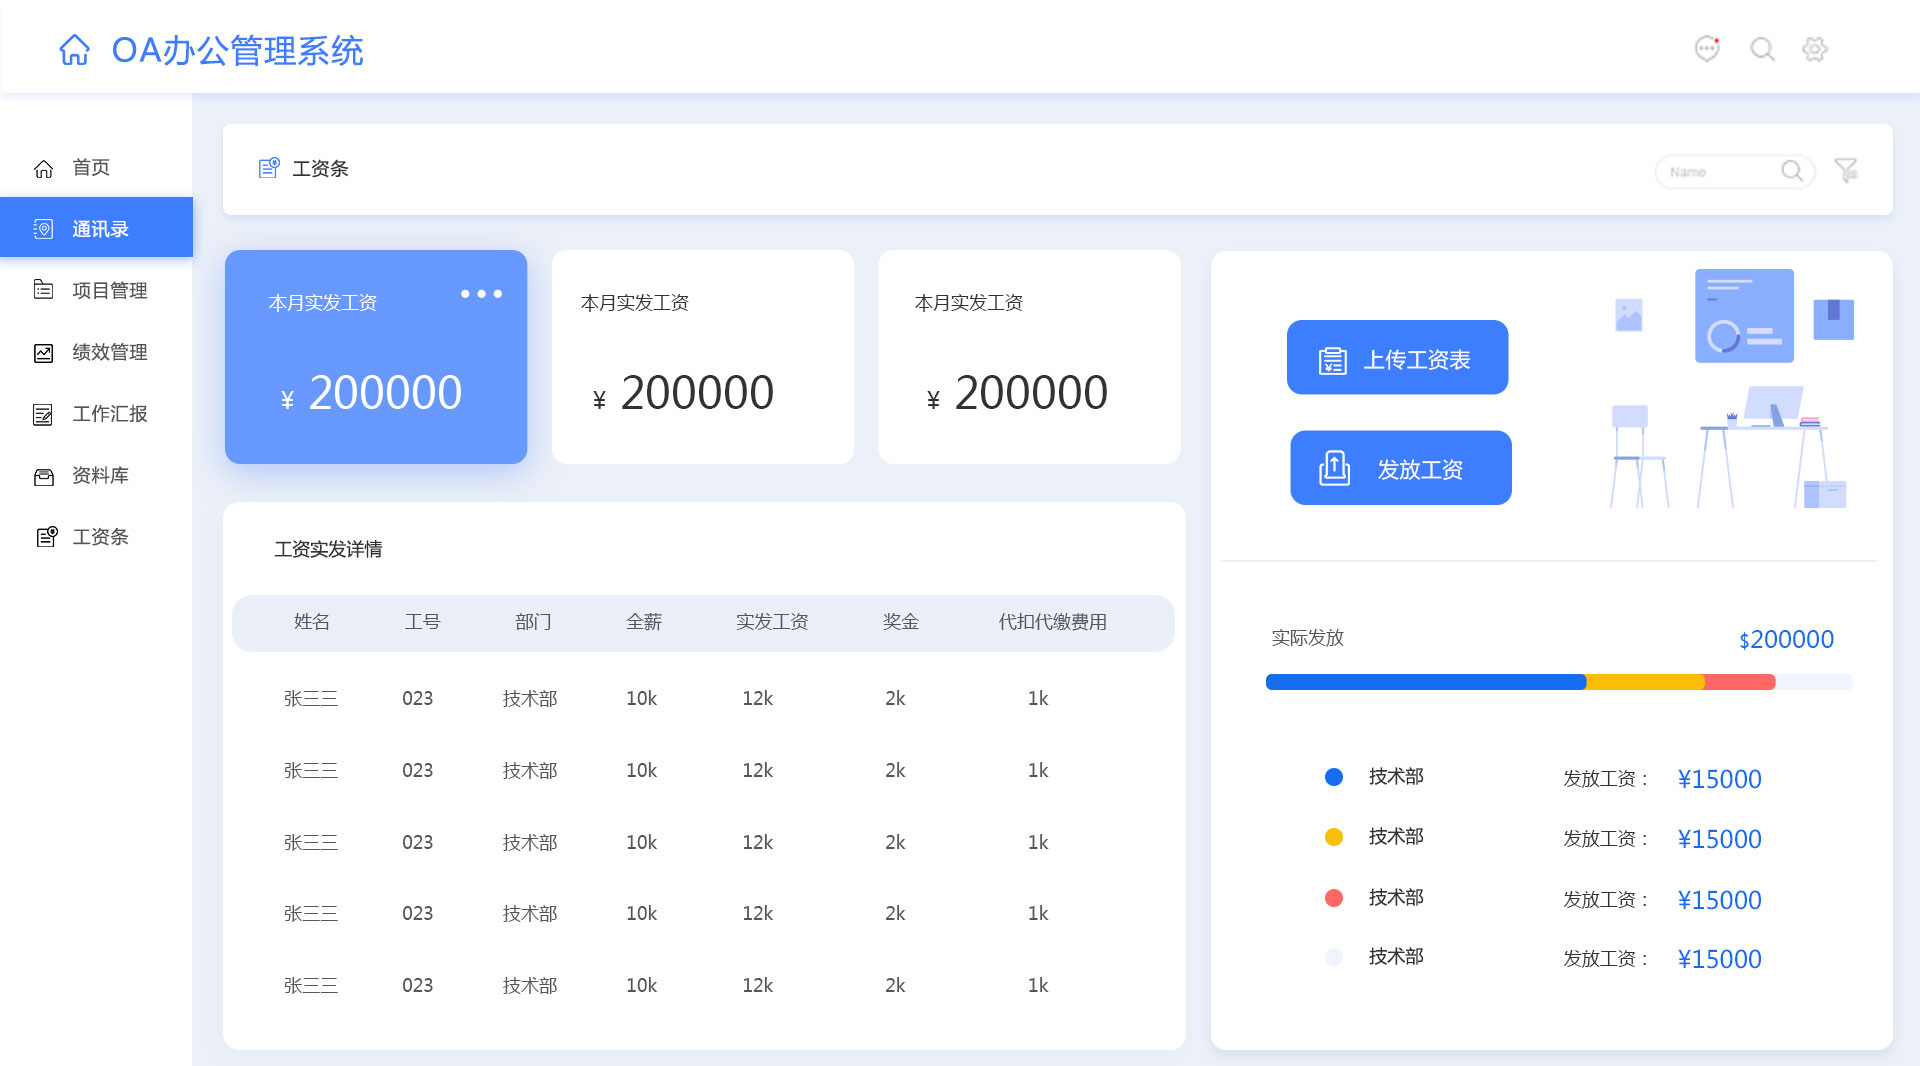1920x1066 pixels.
Task: Click the 上传工资表 button
Action: [x=1397, y=358]
